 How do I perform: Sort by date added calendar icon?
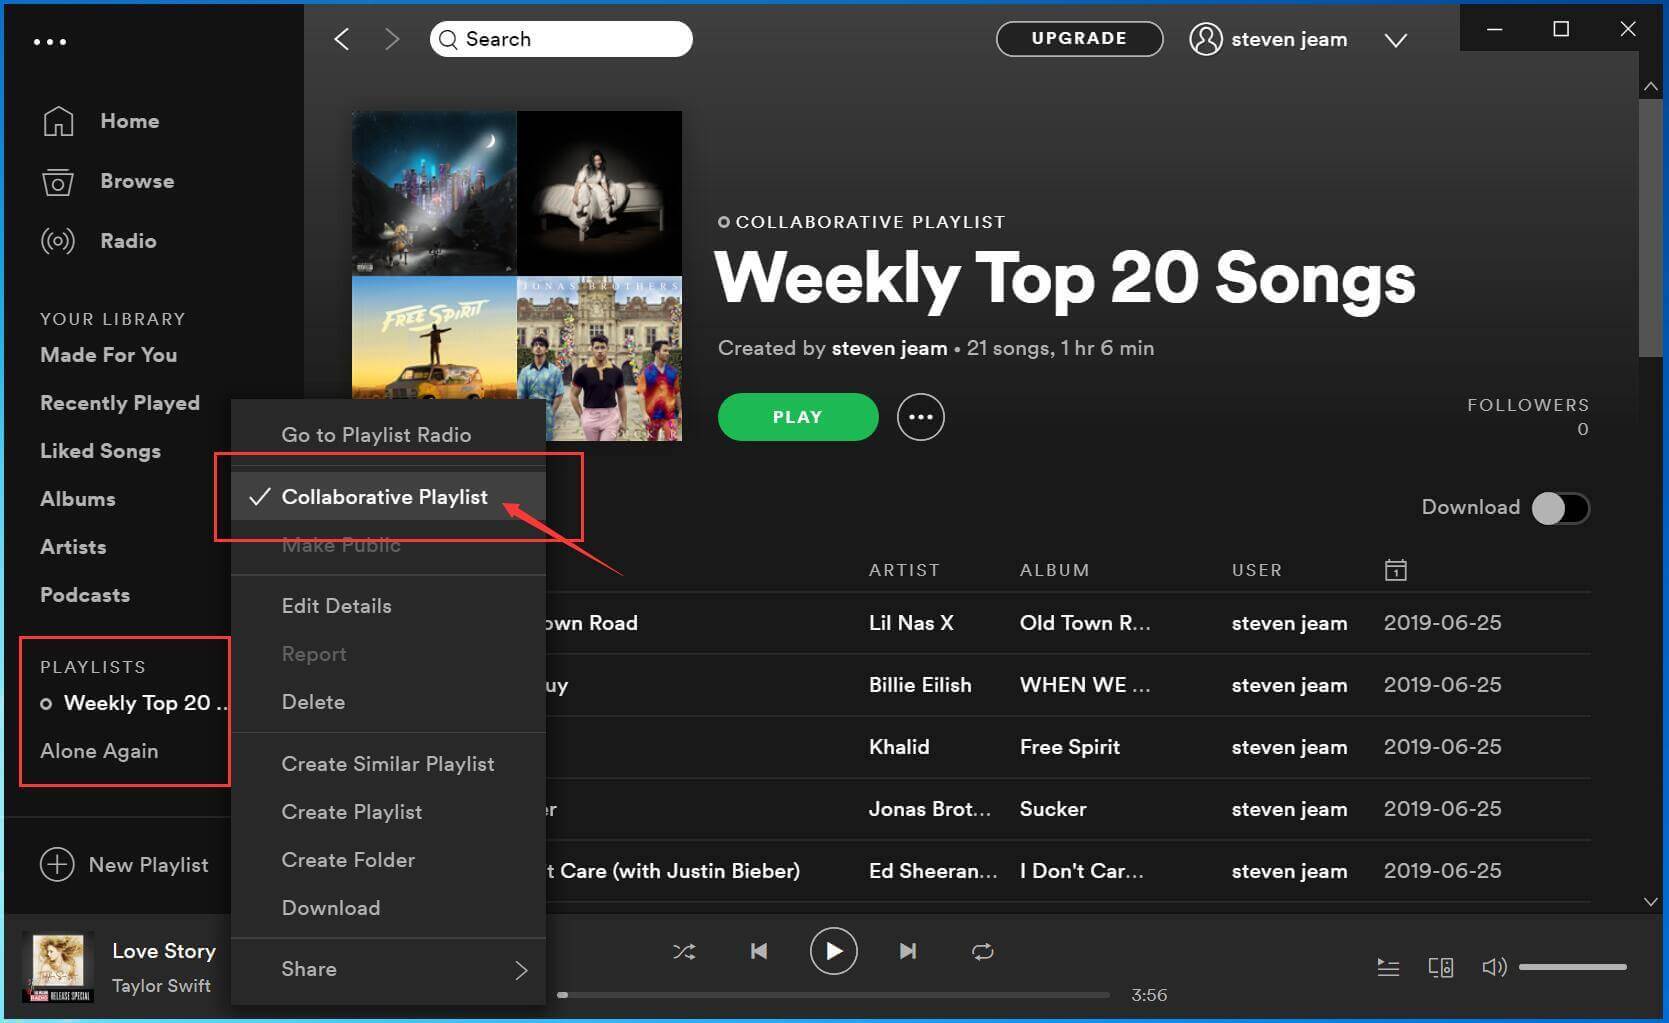point(1396,570)
